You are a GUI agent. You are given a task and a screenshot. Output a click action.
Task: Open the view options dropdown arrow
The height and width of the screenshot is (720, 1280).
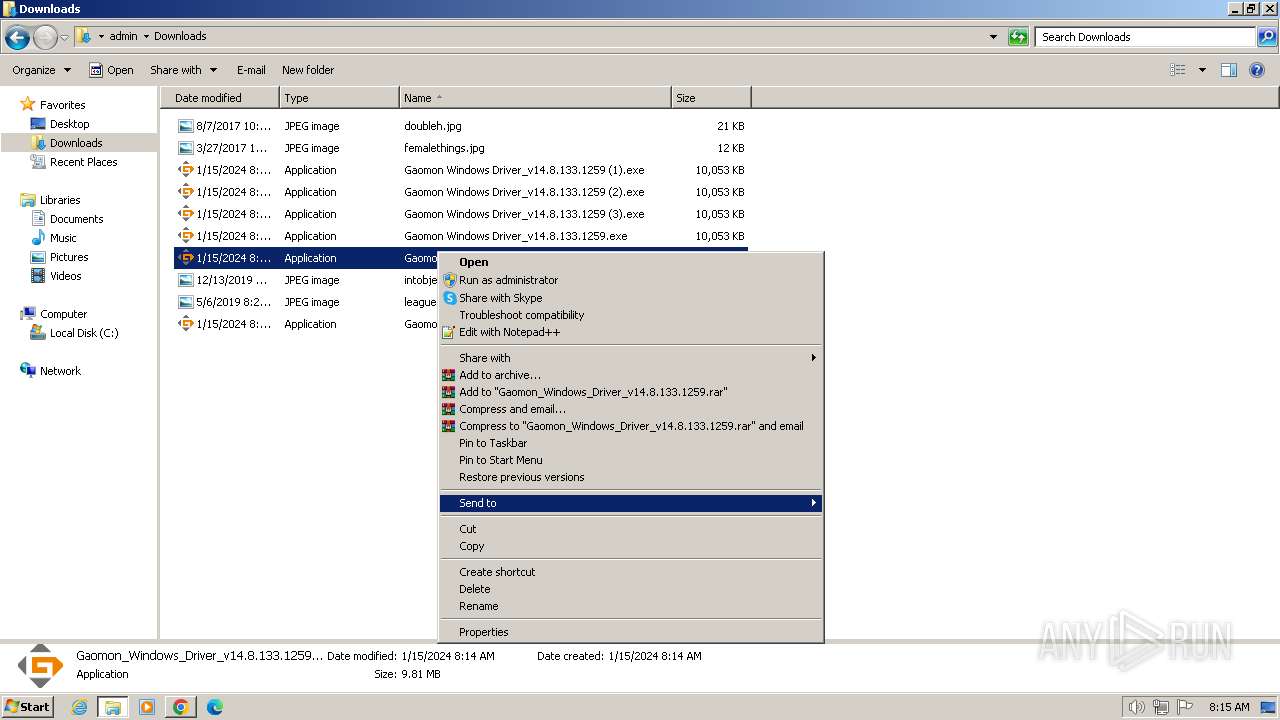click(1202, 70)
